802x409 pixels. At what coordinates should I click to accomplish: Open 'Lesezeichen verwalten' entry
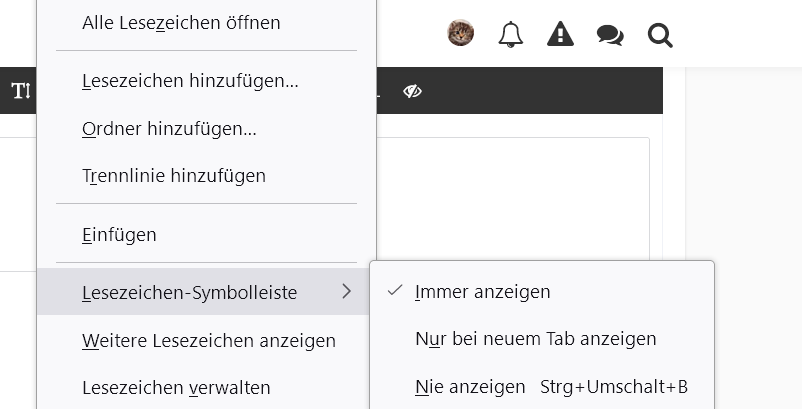point(176,388)
